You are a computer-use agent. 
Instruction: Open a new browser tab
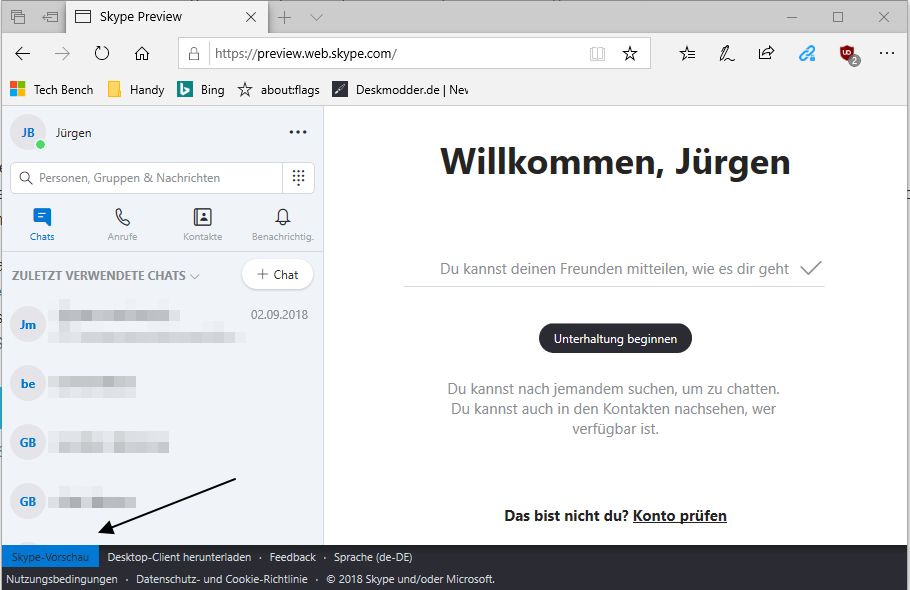click(x=284, y=17)
